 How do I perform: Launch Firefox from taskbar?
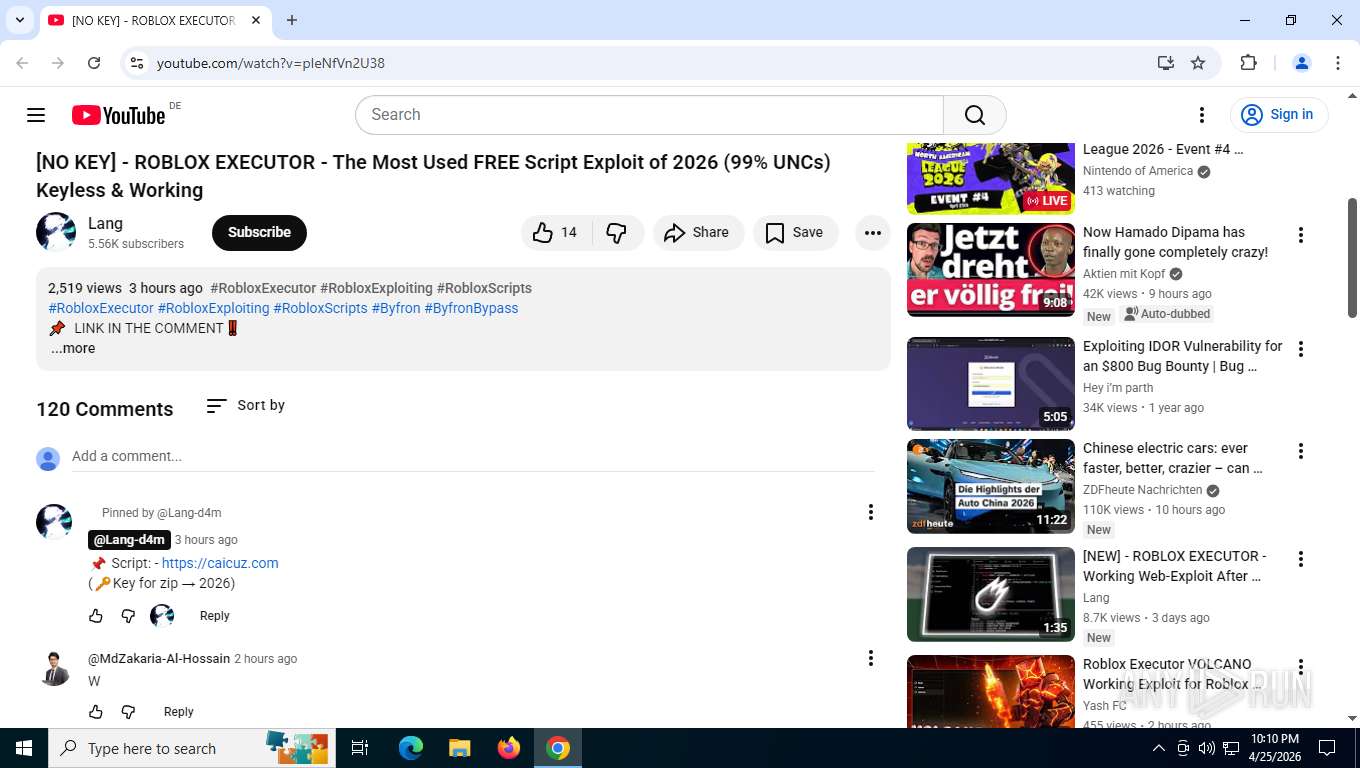point(509,748)
